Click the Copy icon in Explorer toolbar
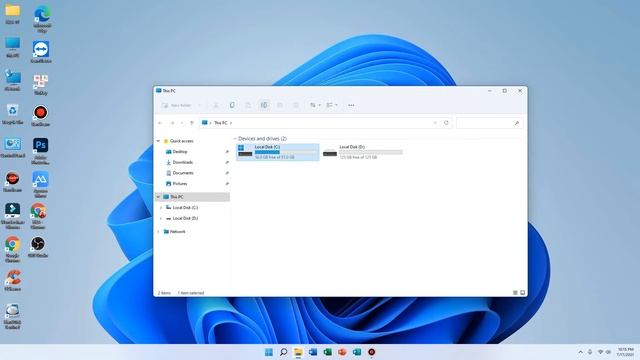Image resolution: width=640 pixels, height=360 pixels. tap(232, 105)
